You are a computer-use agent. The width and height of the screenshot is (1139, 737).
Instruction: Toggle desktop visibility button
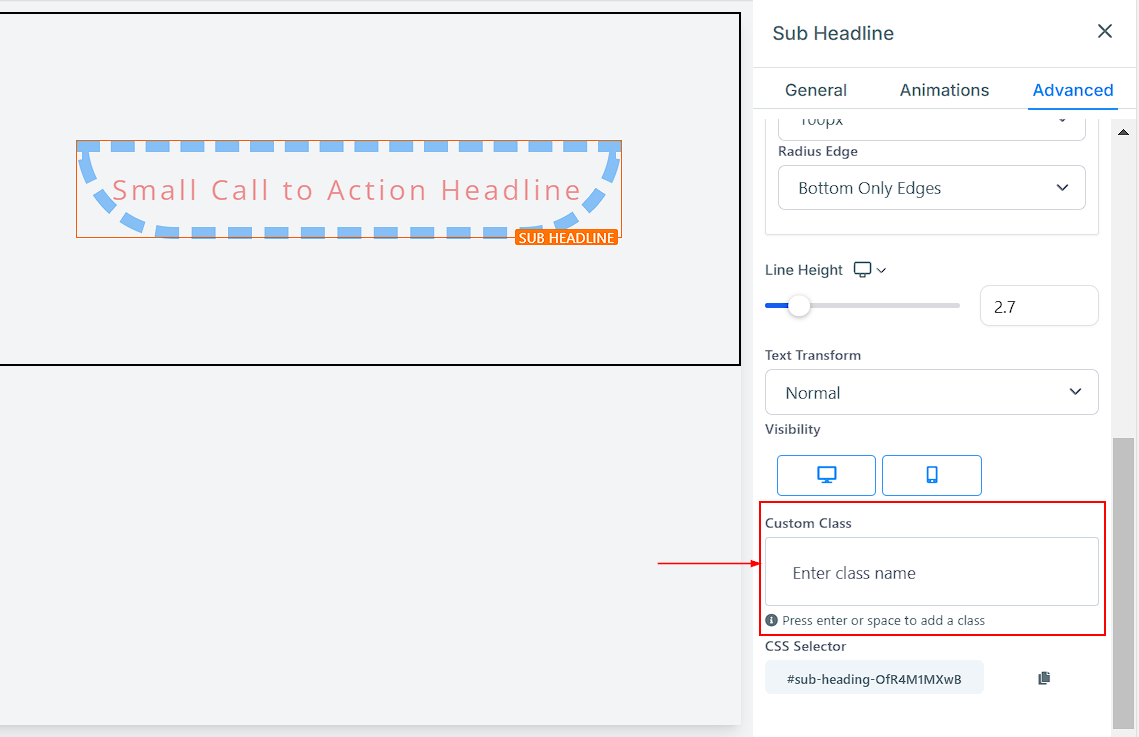click(x=826, y=475)
